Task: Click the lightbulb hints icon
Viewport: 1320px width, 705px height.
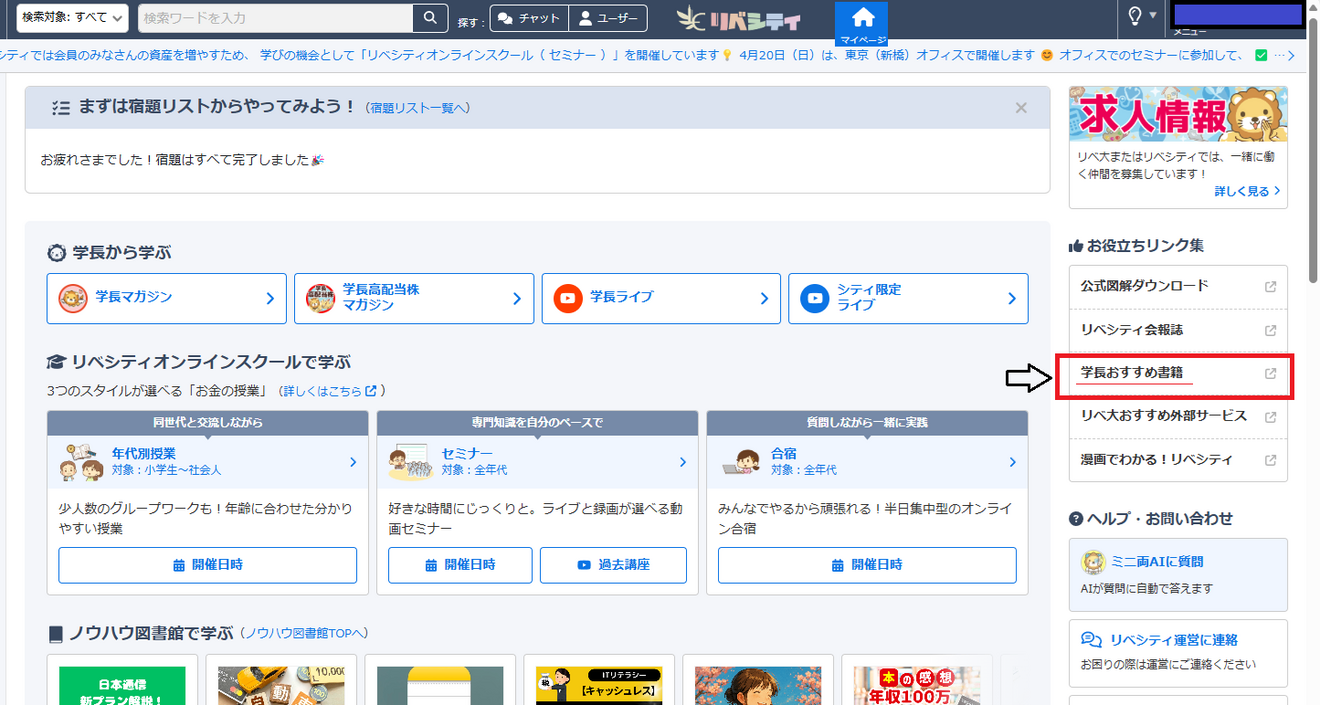Action: (1135, 17)
